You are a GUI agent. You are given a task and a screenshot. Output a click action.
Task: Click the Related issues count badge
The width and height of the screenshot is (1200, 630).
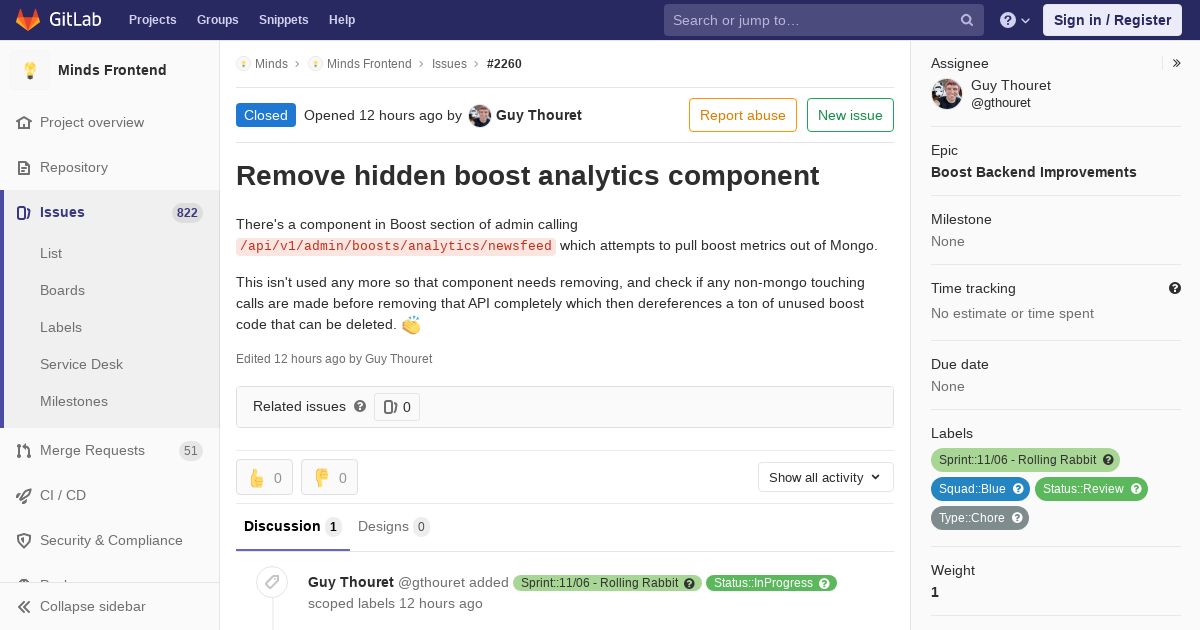(397, 407)
